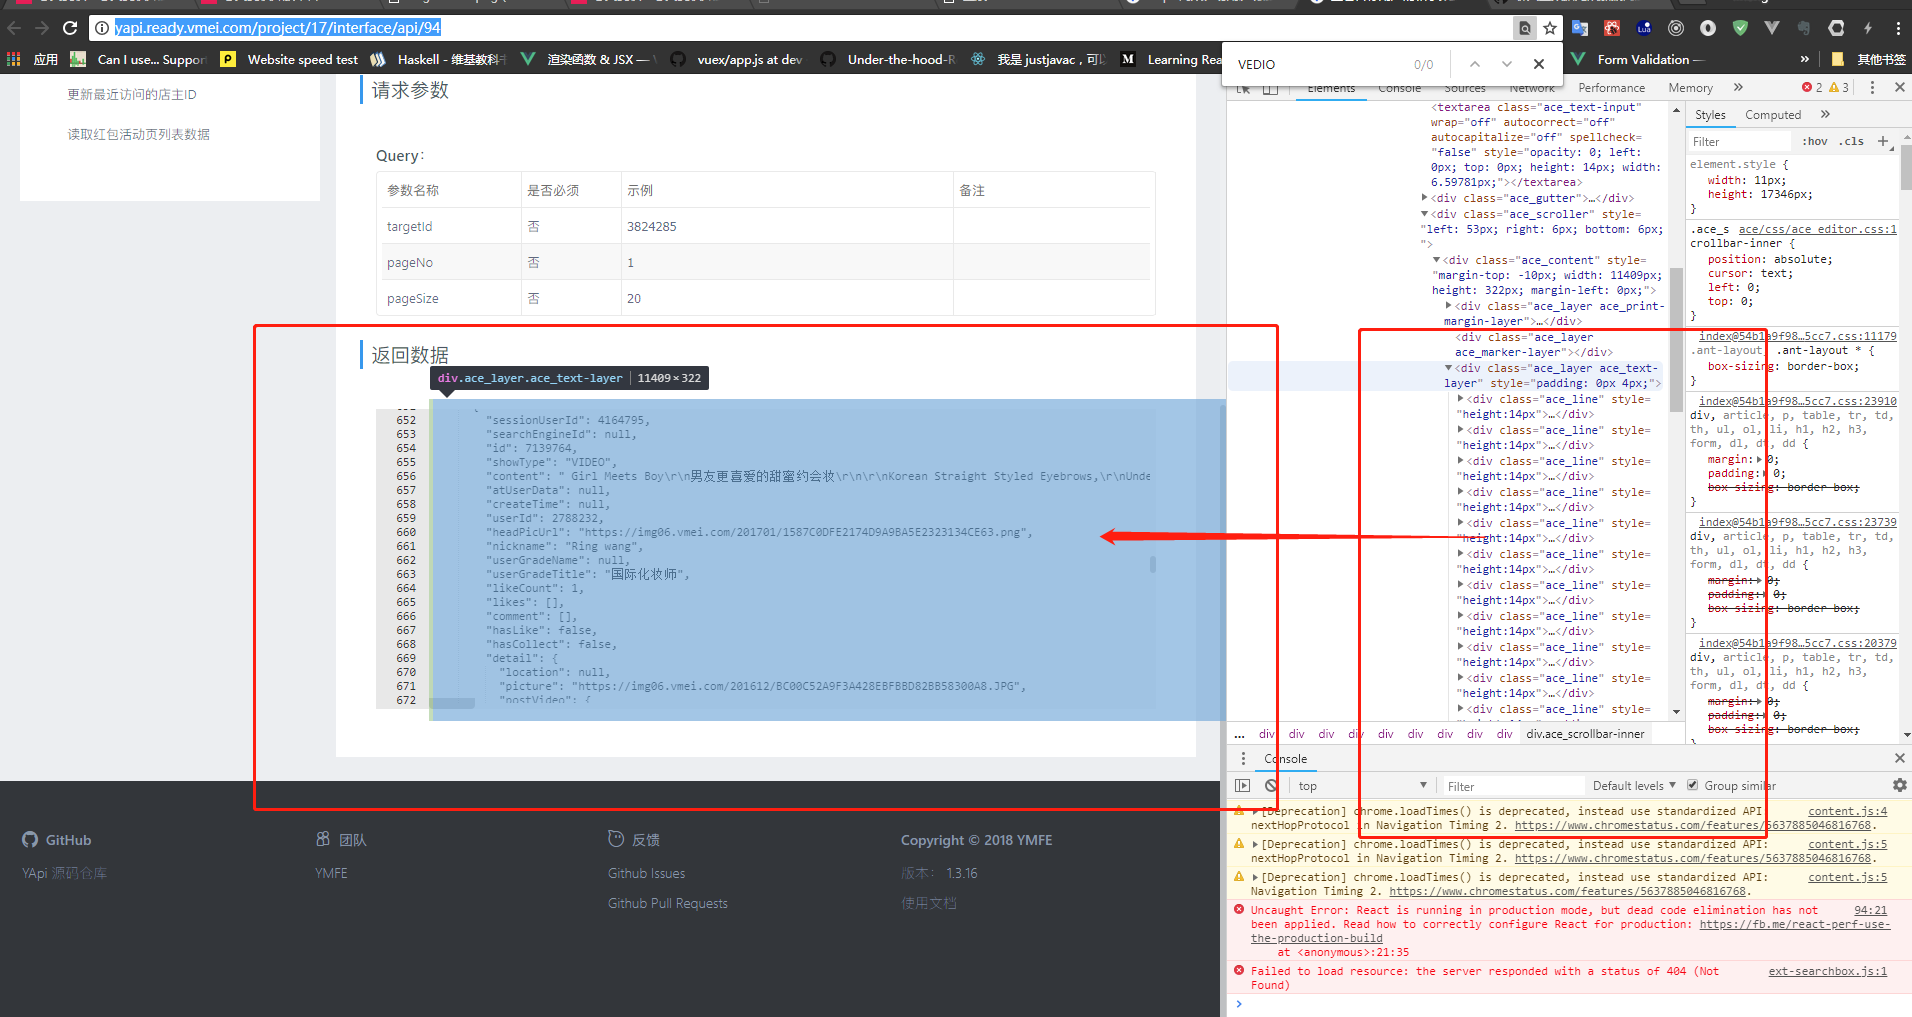Open the Computed styles tab
1912x1017 pixels.
pyautogui.click(x=1773, y=115)
